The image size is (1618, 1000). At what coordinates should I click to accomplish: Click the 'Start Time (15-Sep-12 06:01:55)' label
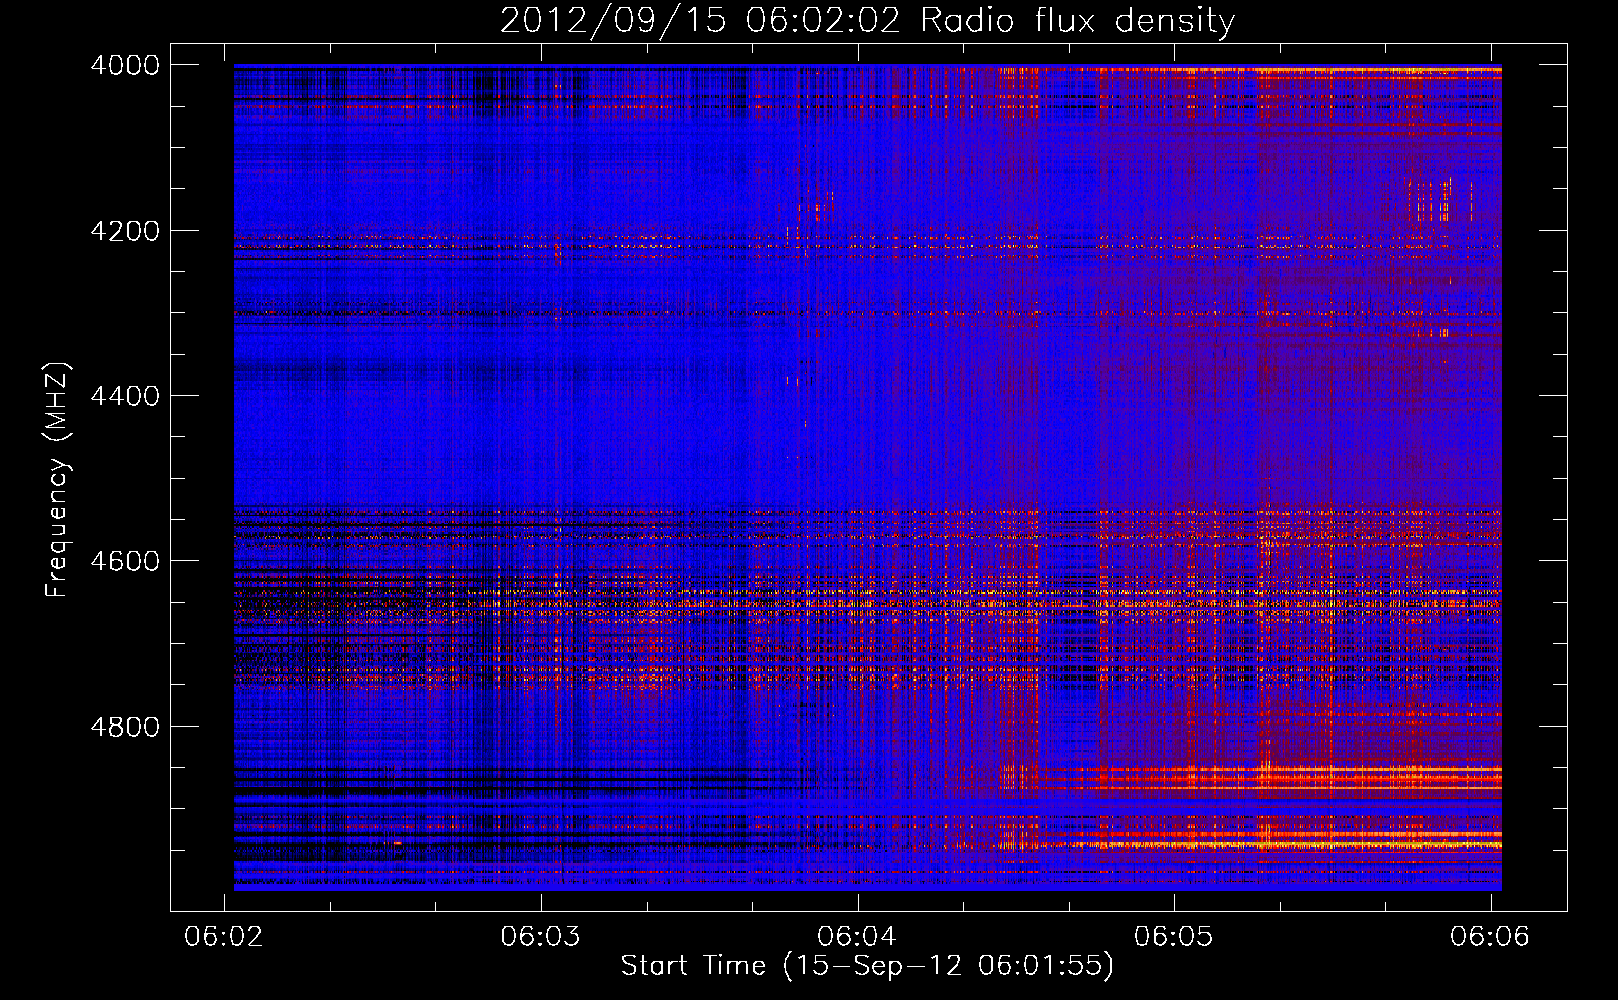(867, 966)
